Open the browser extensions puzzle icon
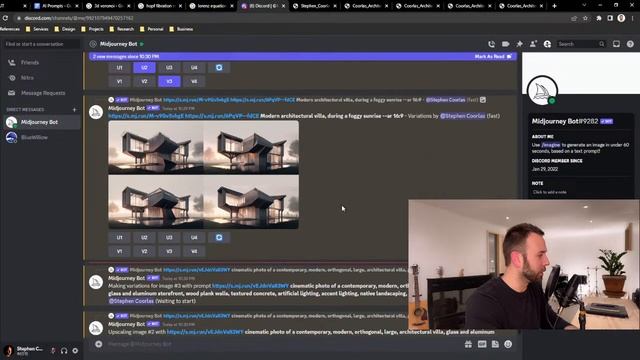Screen dimensions: 640x360 click(x=599, y=18)
